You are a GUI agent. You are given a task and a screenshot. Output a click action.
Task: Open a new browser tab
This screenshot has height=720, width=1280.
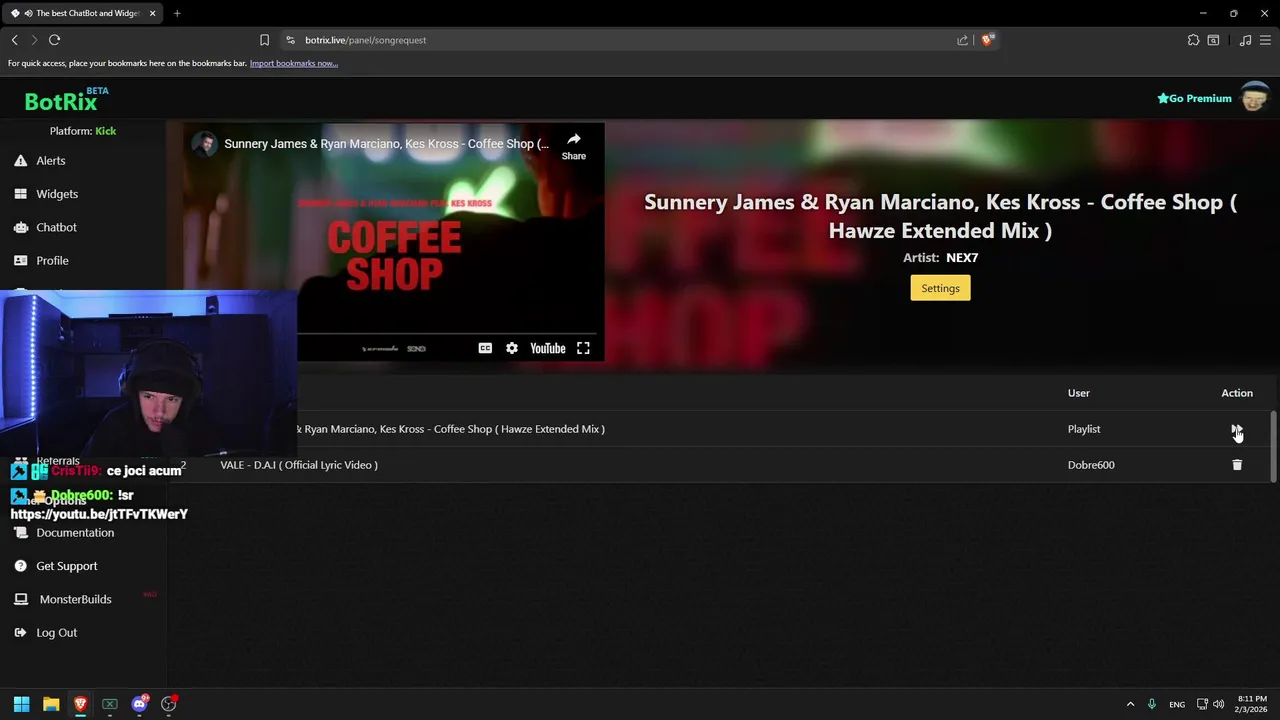tap(177, 13)
